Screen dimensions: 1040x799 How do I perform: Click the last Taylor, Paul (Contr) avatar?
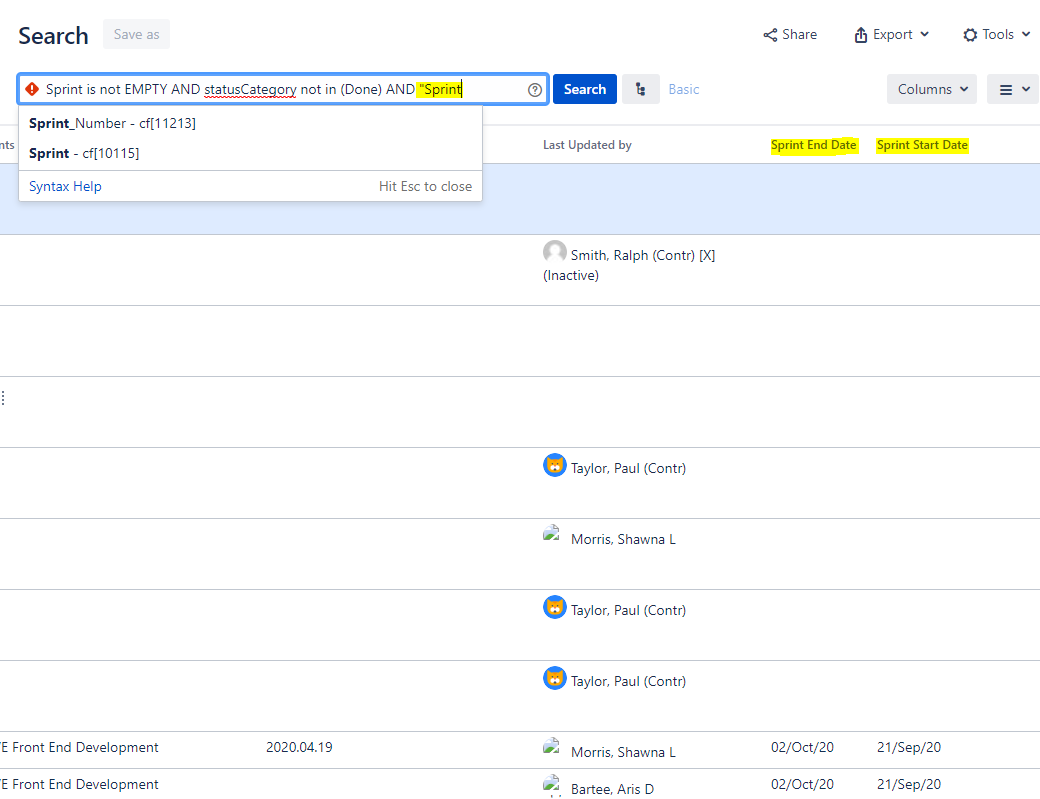(x=554, y=678)
